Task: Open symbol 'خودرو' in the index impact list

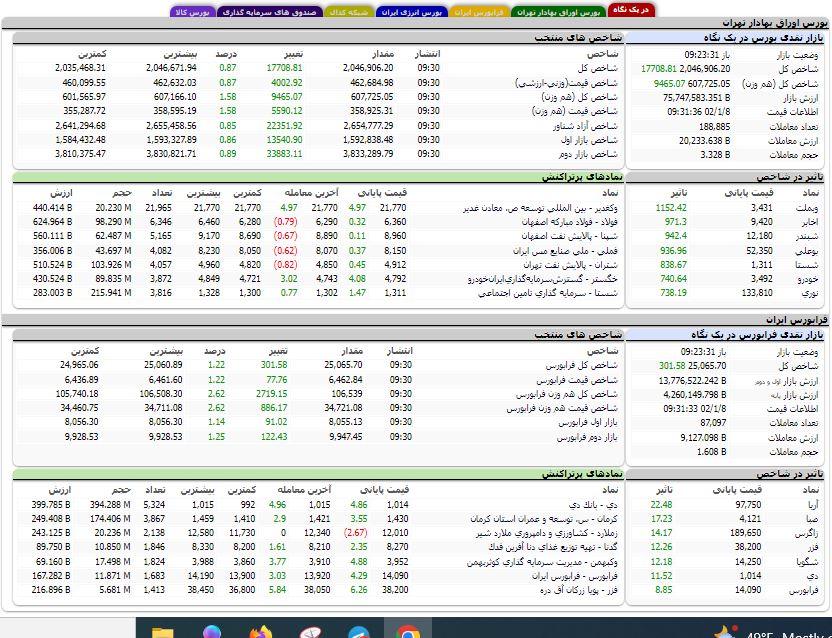Action: [x=808, y=279]
